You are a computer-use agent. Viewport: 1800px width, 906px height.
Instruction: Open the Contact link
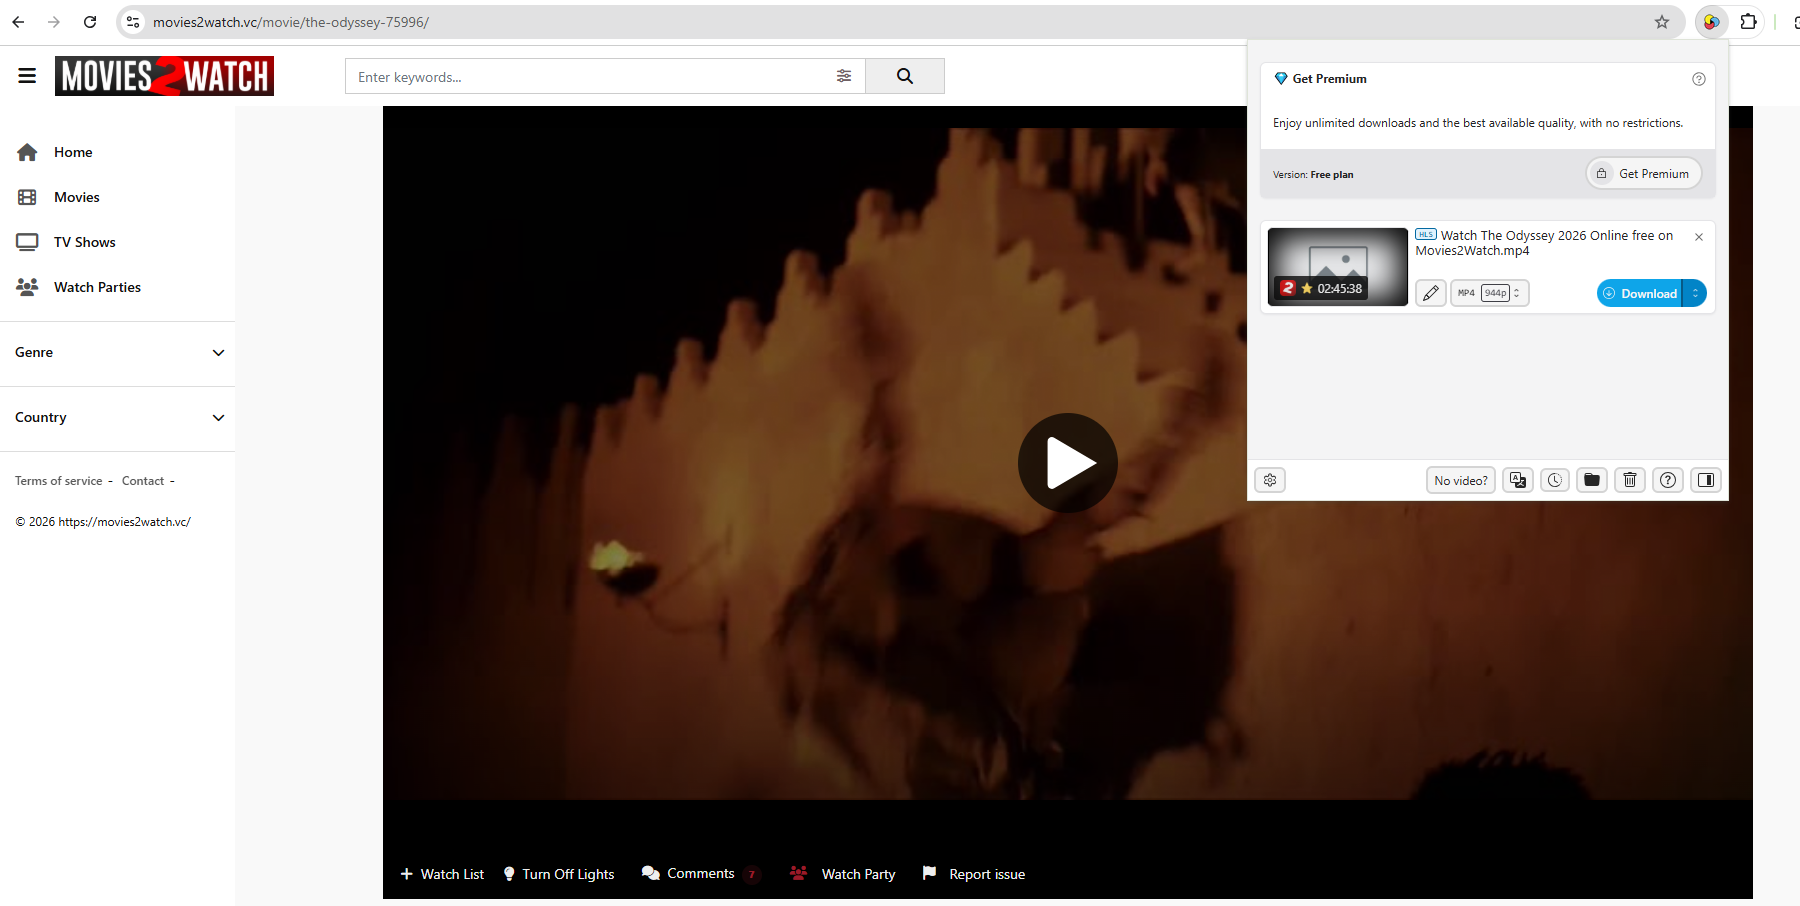tap(143, 481)
